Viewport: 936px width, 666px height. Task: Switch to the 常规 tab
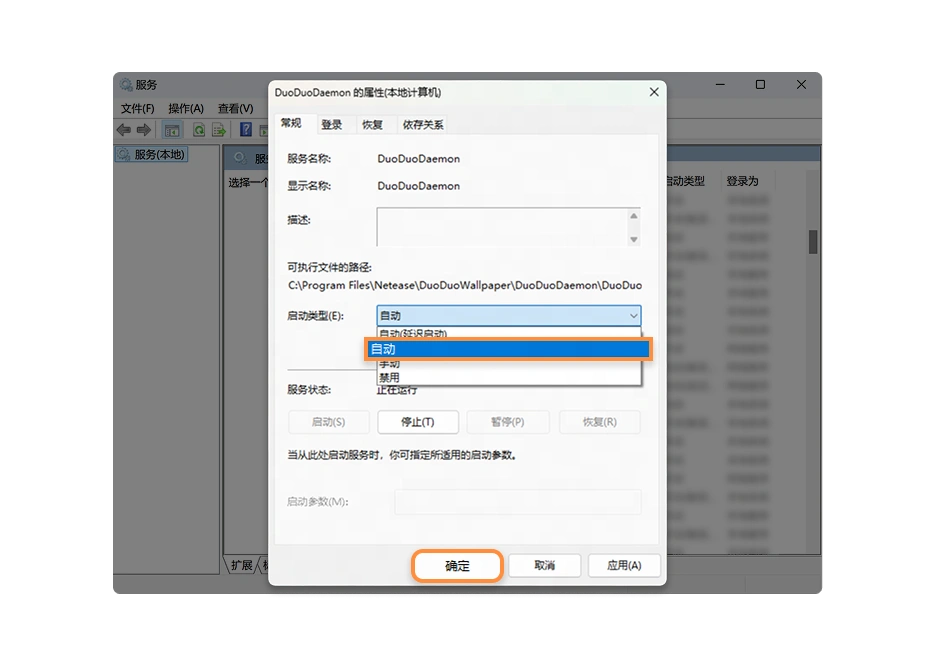click(x=291, y=123)
